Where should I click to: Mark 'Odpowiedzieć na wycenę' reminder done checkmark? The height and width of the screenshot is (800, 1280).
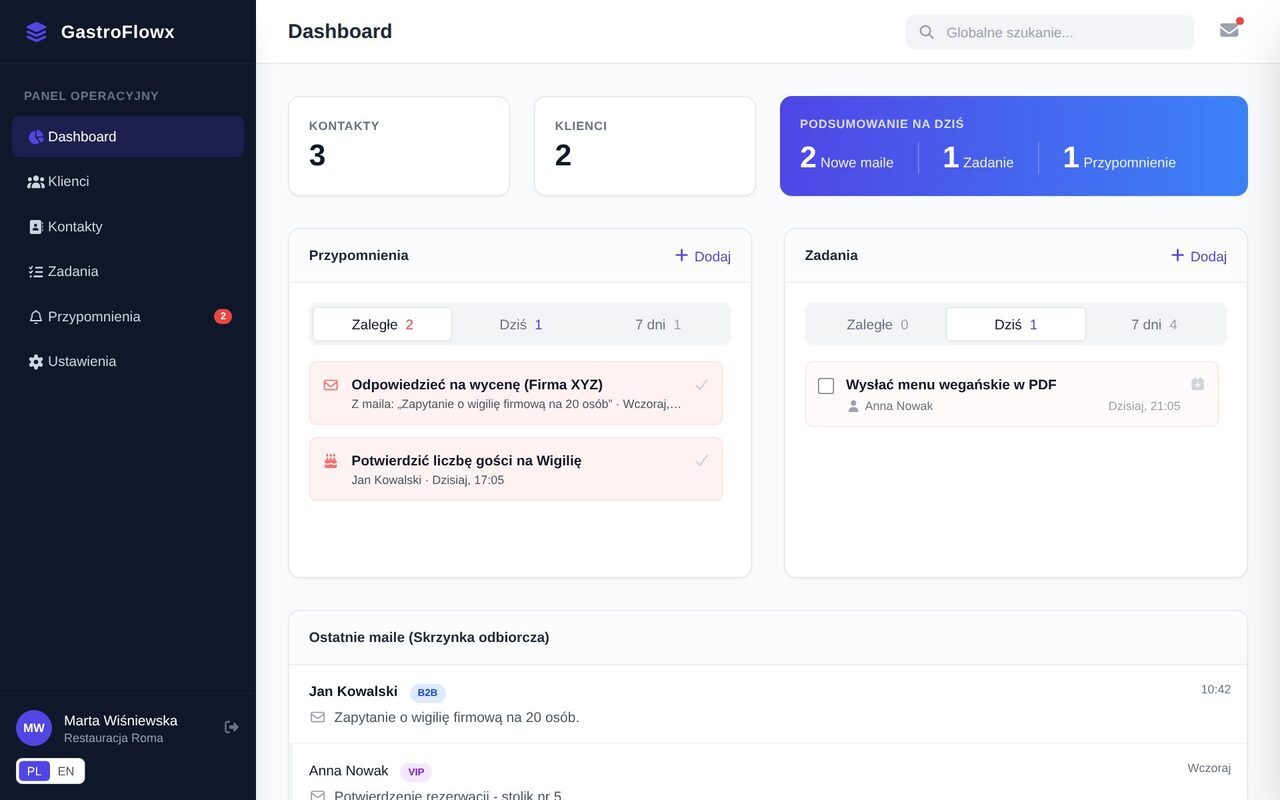(702, 385)
